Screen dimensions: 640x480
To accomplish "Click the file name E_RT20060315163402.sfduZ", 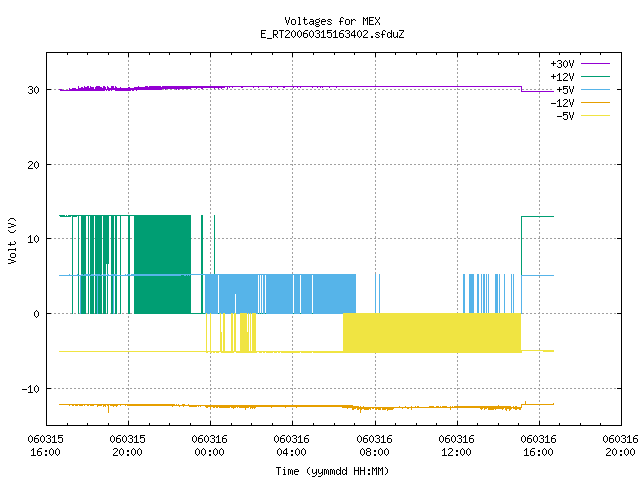I will [x=332, y=34].
